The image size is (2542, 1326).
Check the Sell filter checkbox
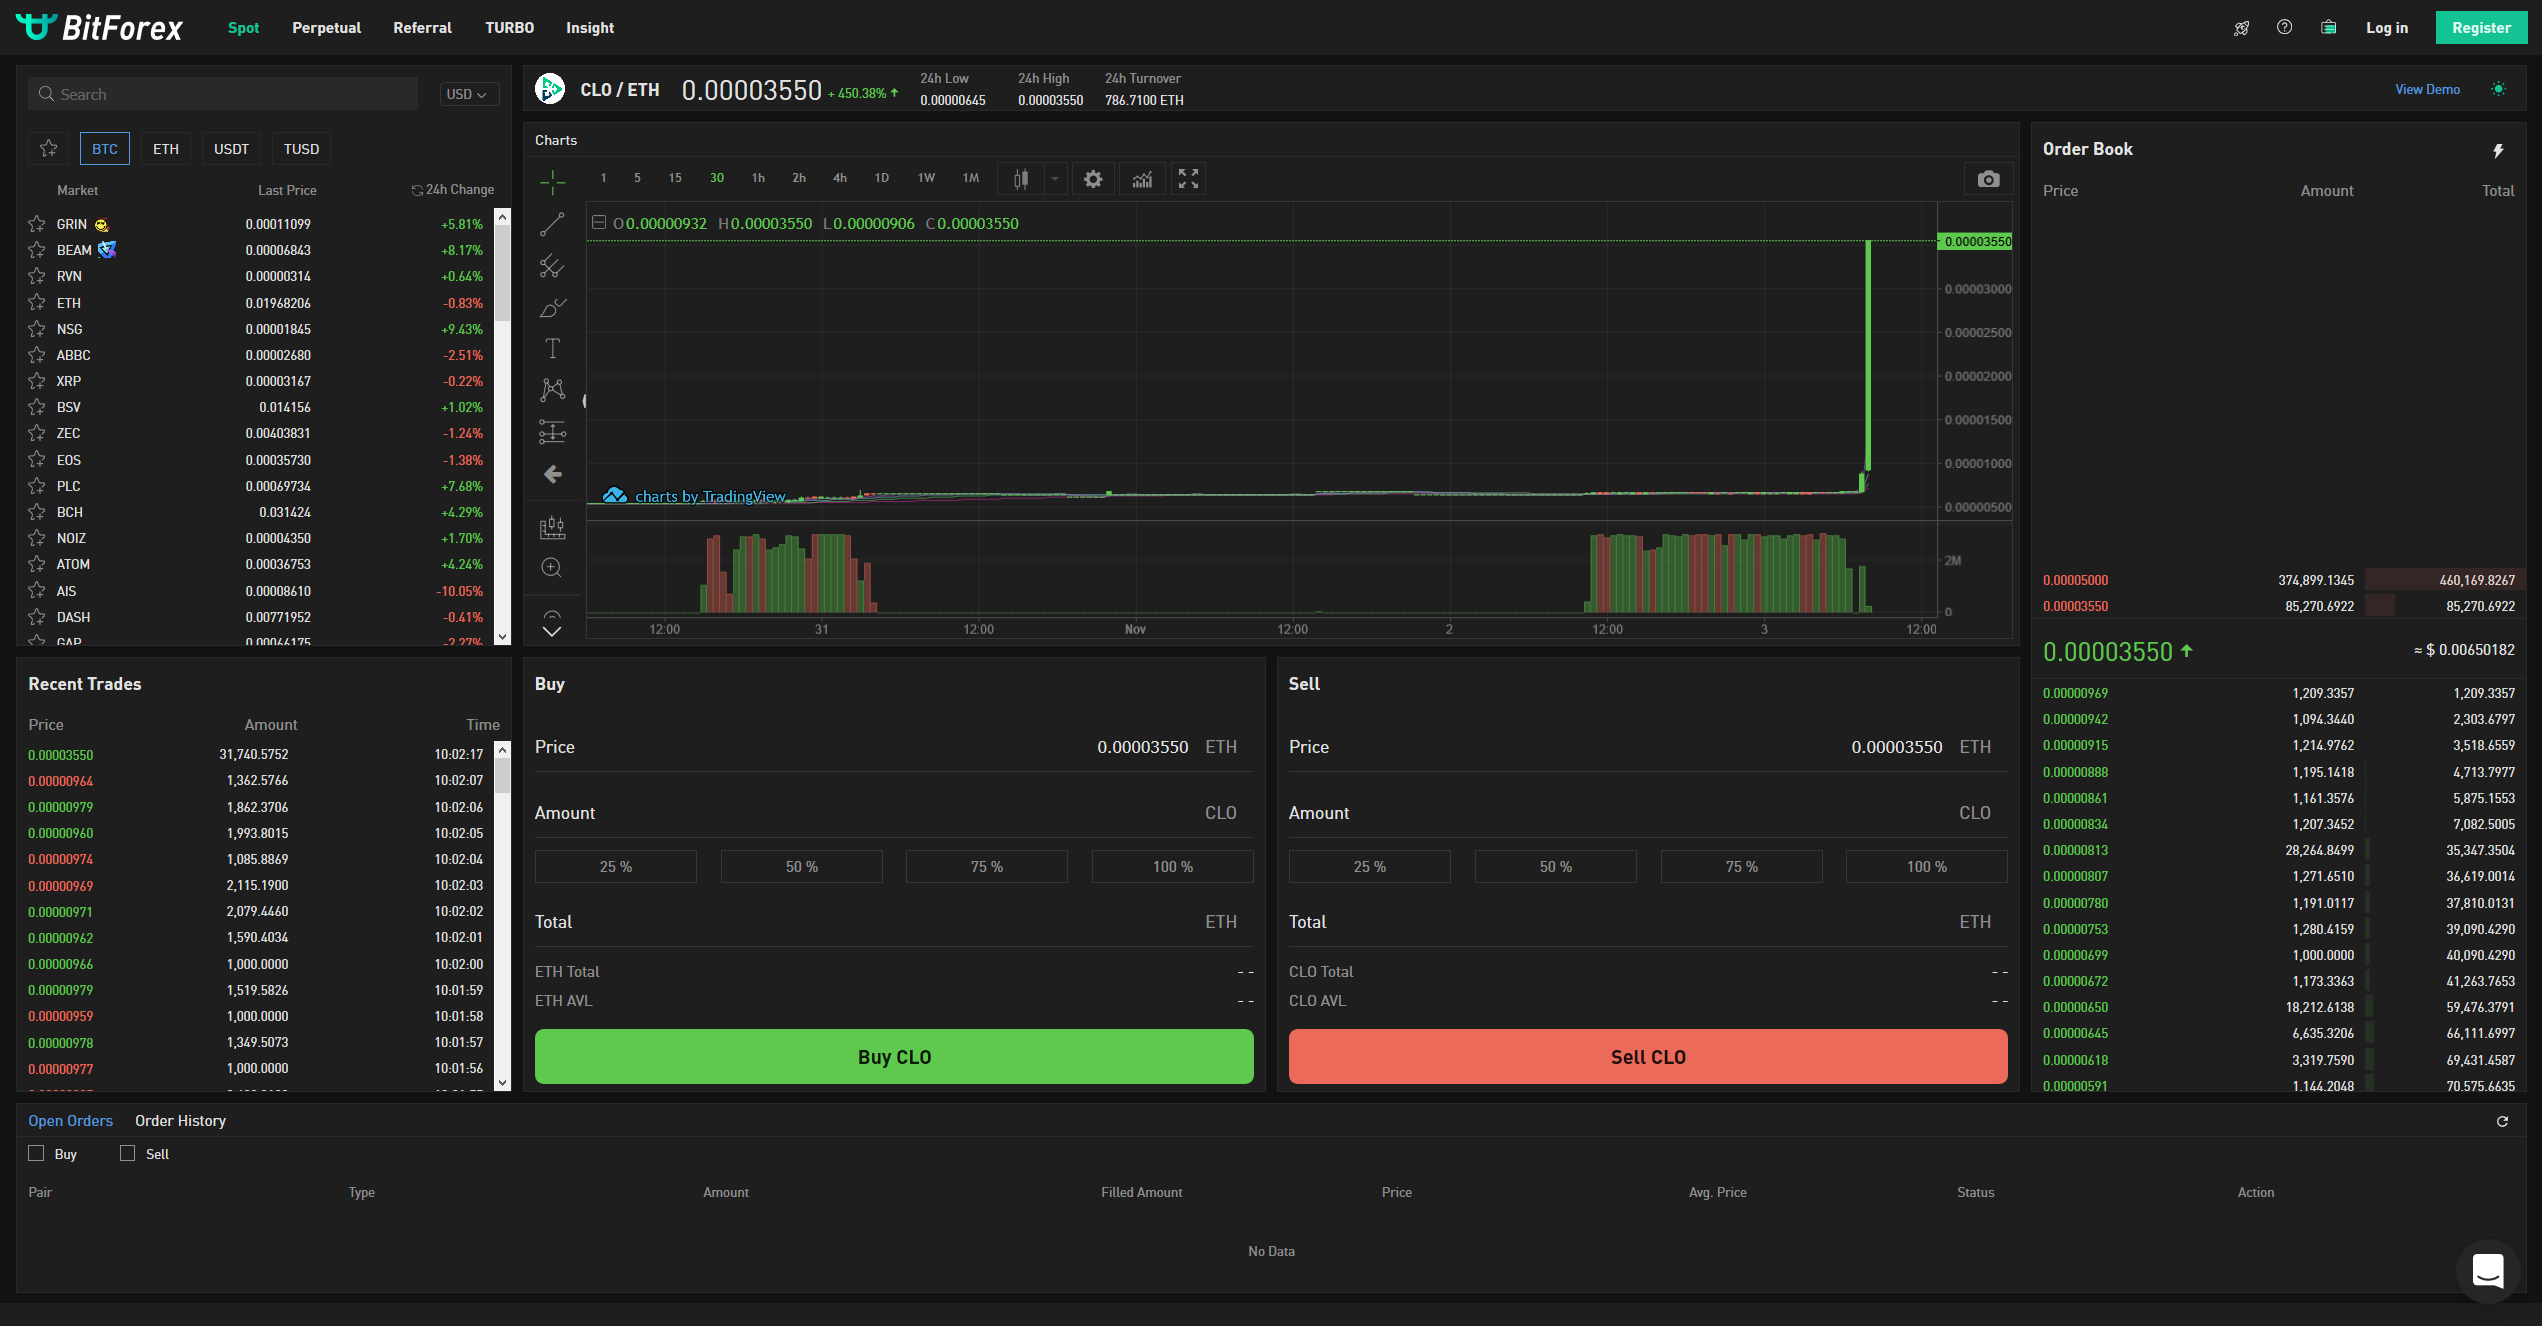coord(128,1153)
